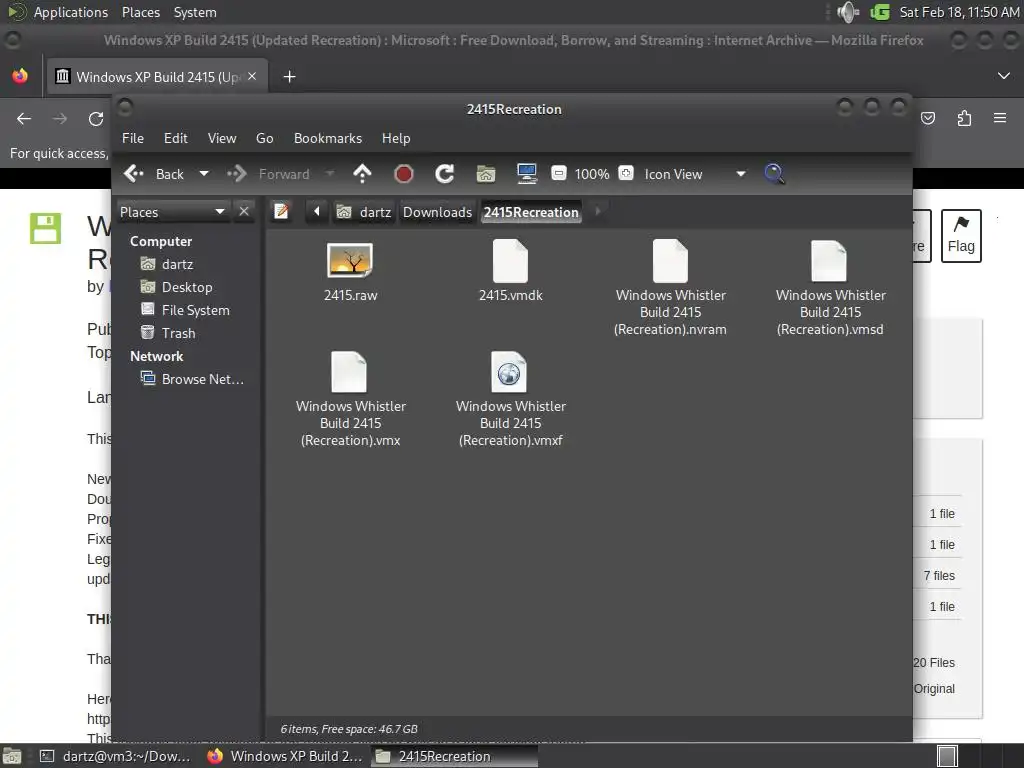Viewport: 1024px width, 768px height.
Task: Zoom in with the plus icon
Action: click(626, 173)
